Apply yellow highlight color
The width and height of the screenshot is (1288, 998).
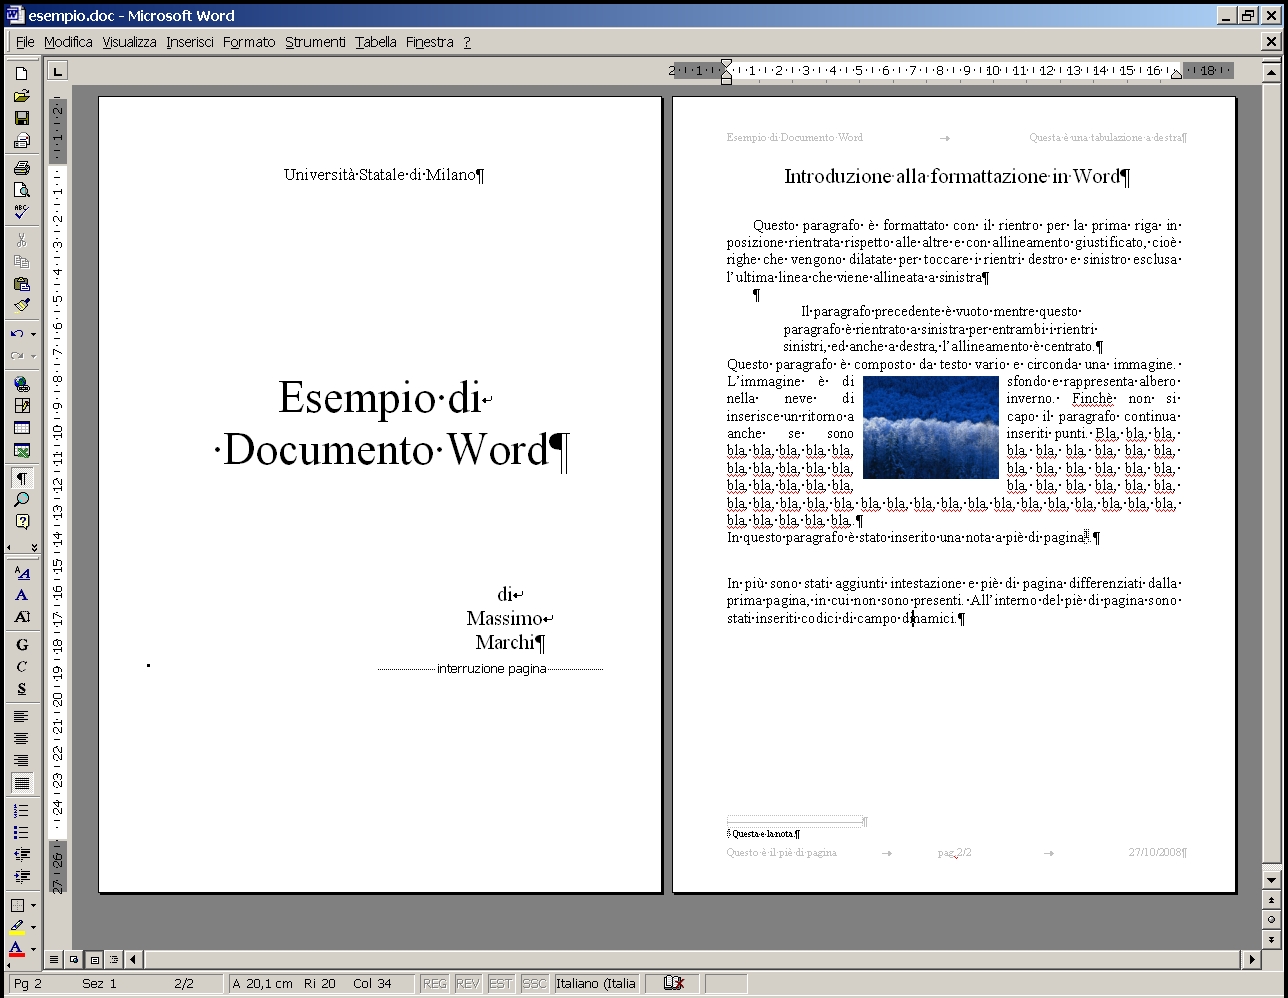[17, 927]
